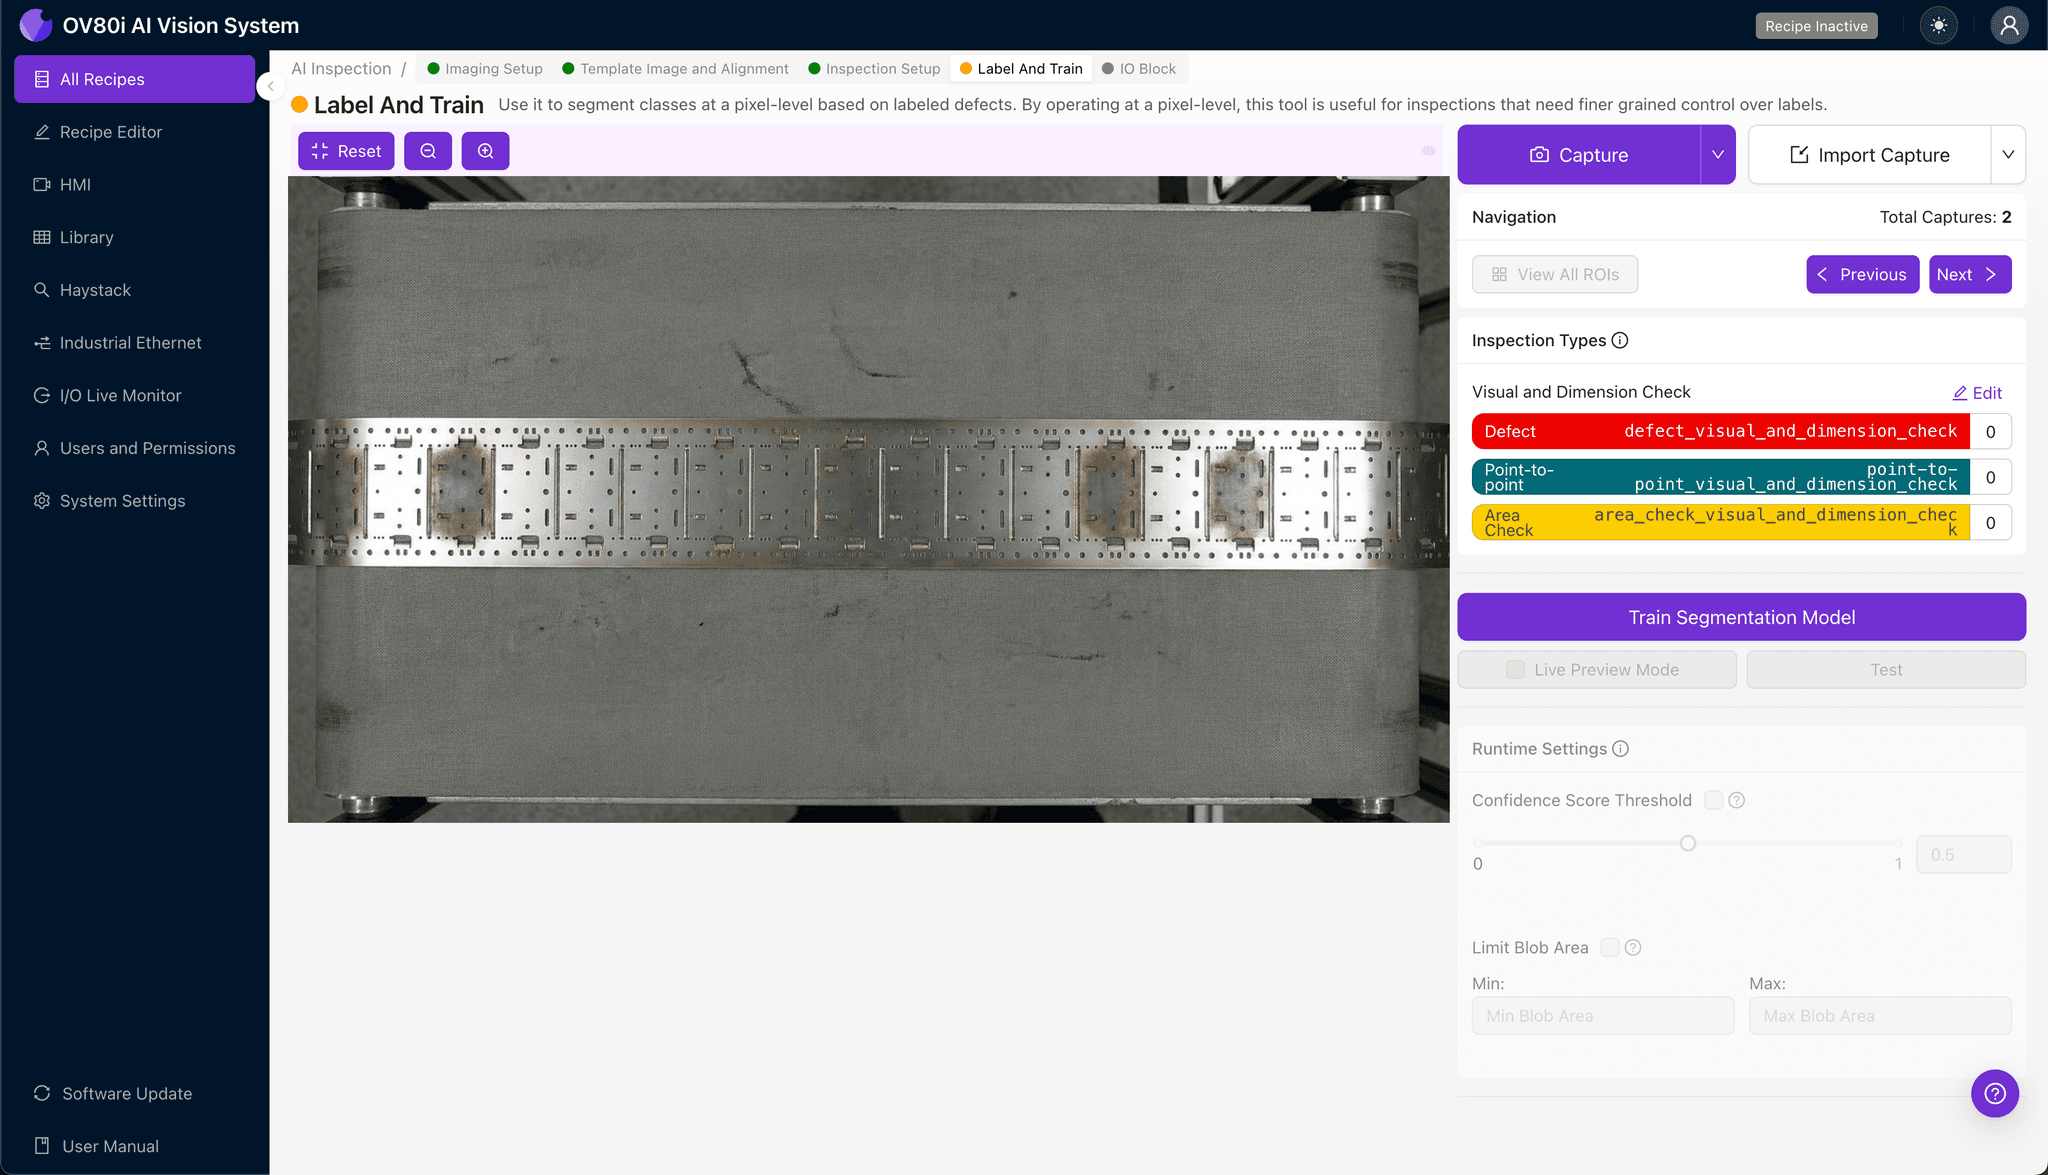
Task: Switch to the Inspection Setup tab
Action: [x=882, y=69]
